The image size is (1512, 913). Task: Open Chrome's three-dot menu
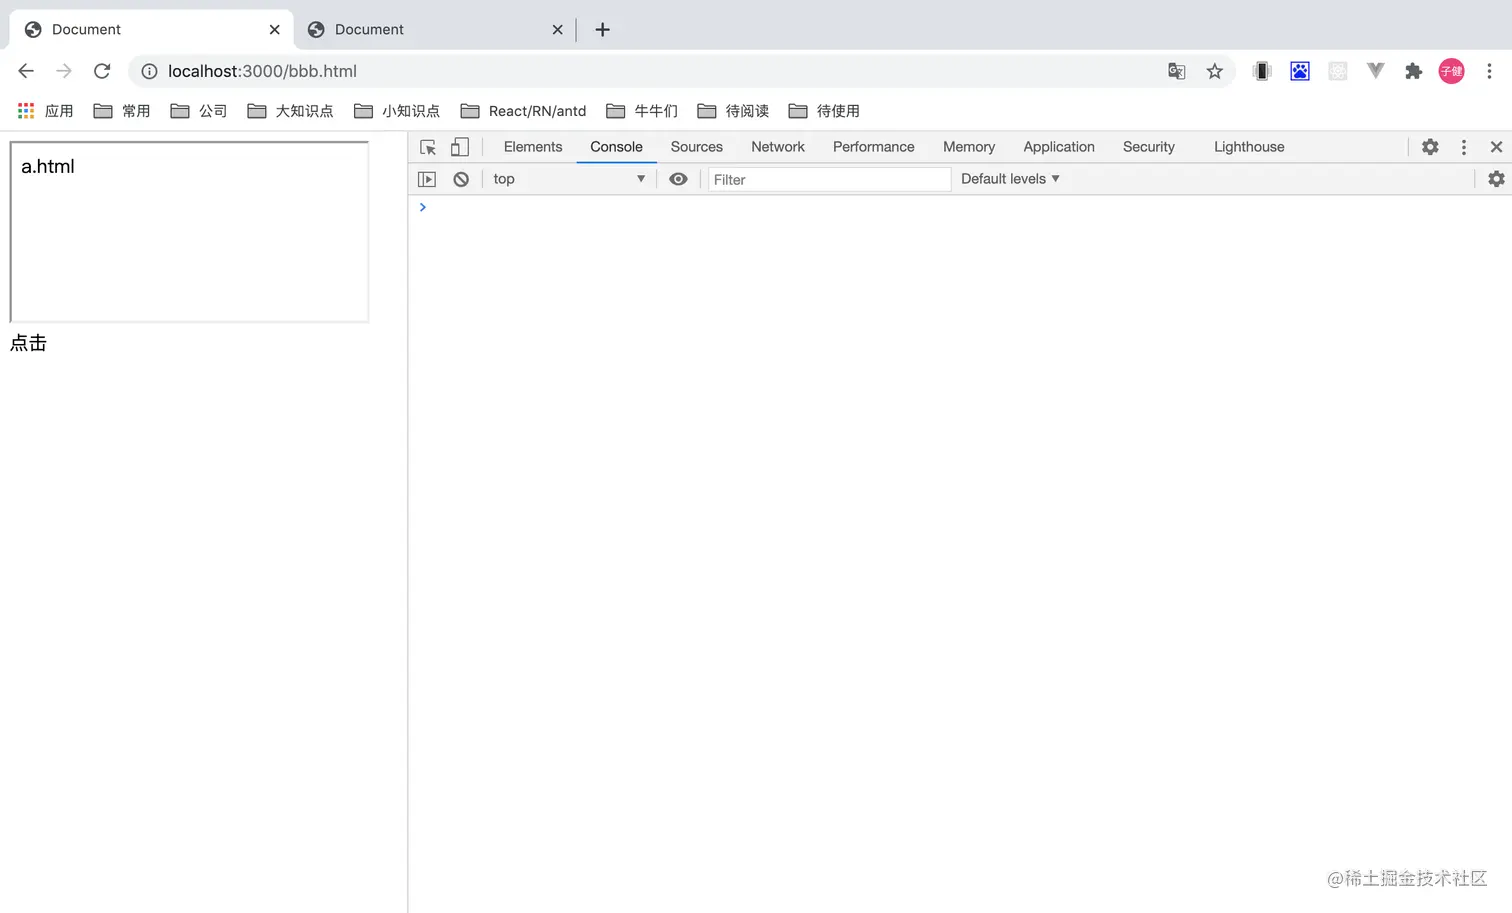point(1489,71)
